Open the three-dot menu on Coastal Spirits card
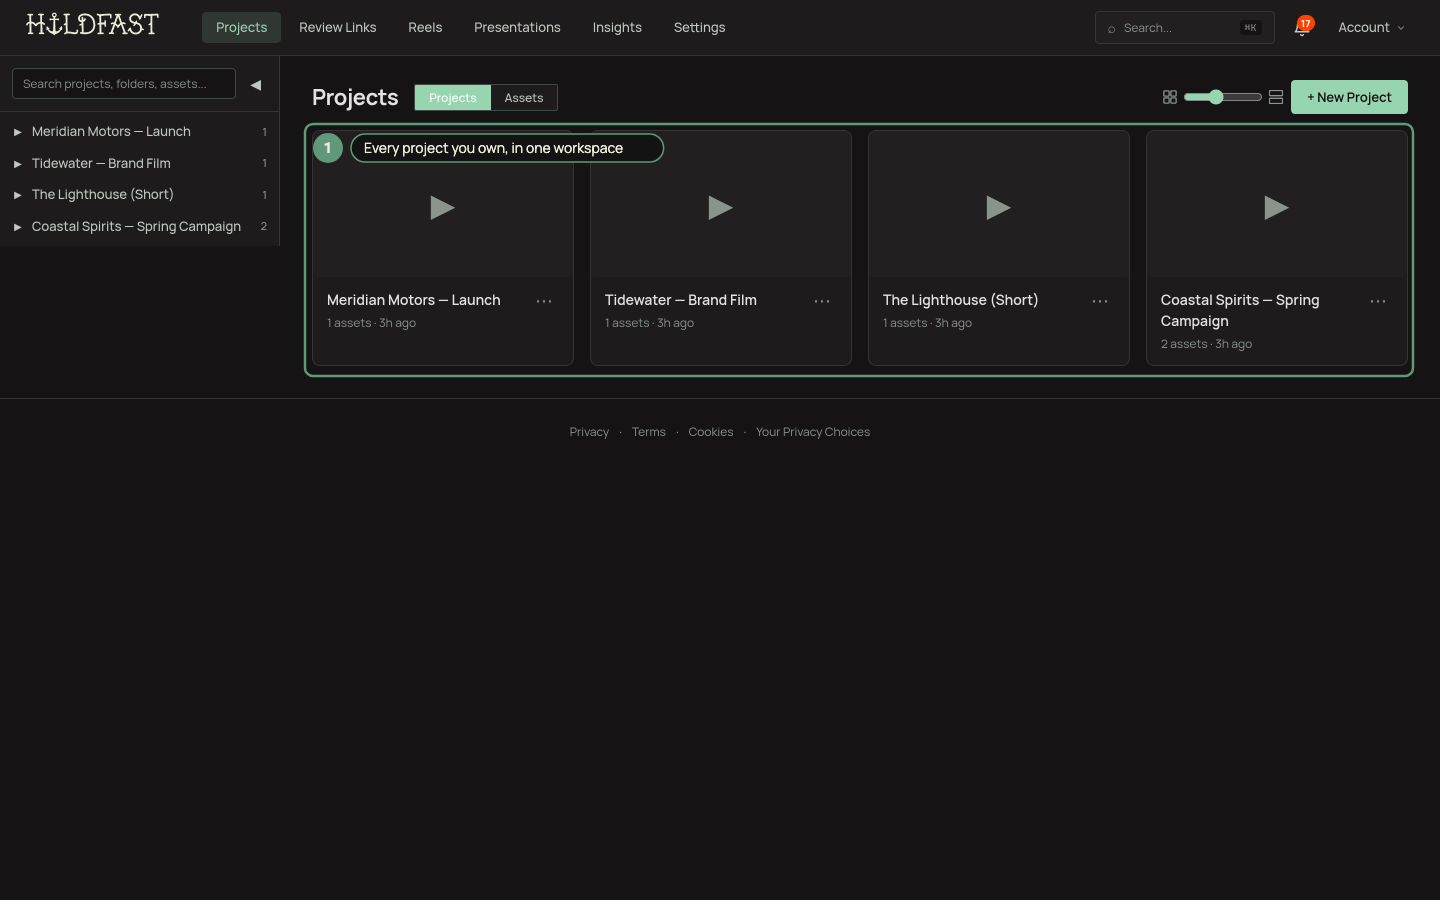The image size is (1440, 900). [x=1378, y=301]
